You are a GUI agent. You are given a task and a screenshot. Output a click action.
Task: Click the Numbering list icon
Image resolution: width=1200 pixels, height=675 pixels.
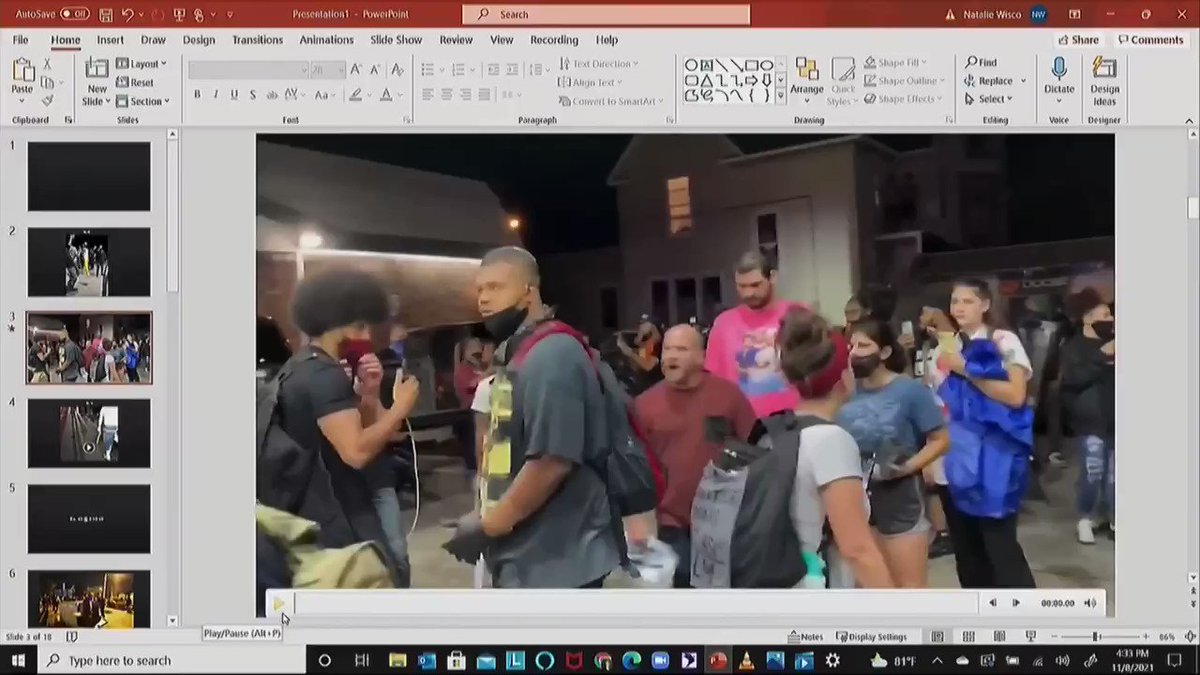coord(458,69)
